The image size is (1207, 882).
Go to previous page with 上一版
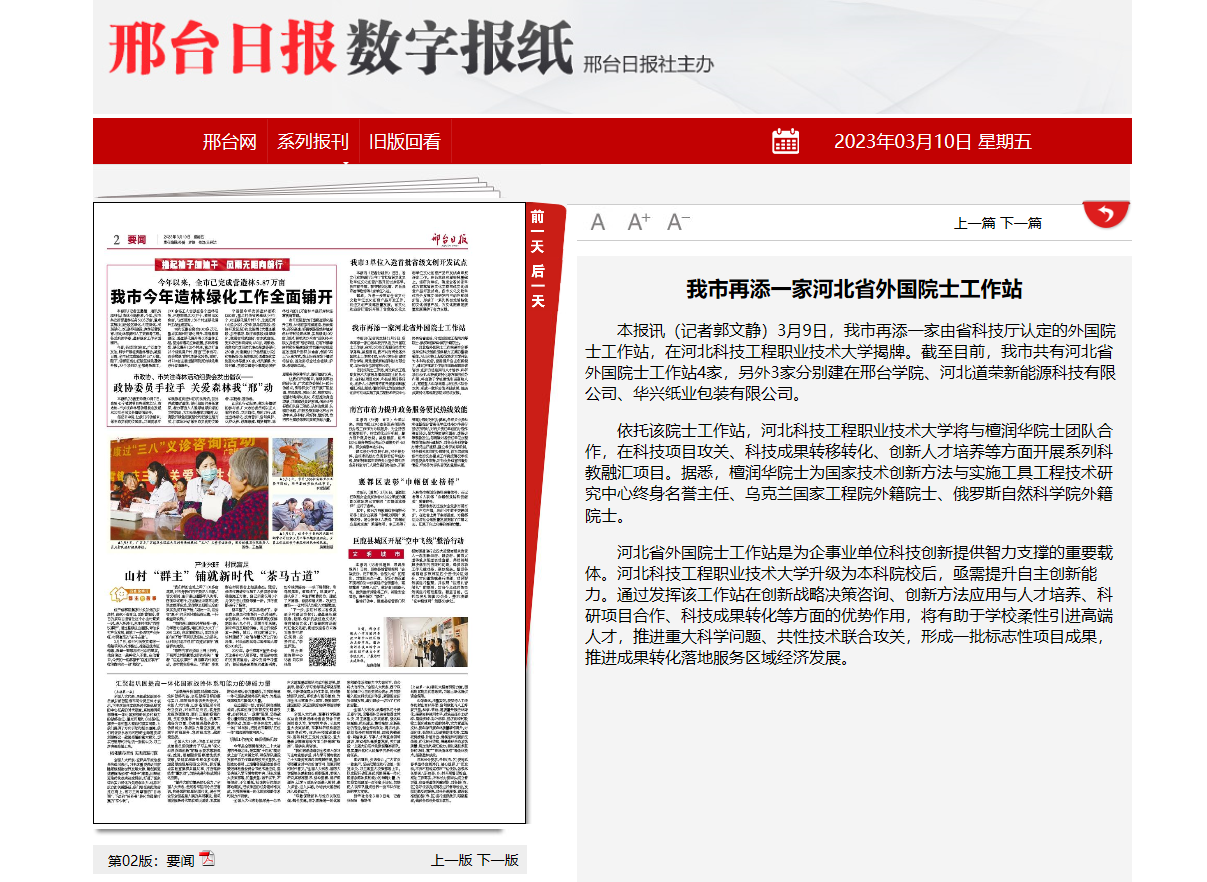tap(451, 860)
